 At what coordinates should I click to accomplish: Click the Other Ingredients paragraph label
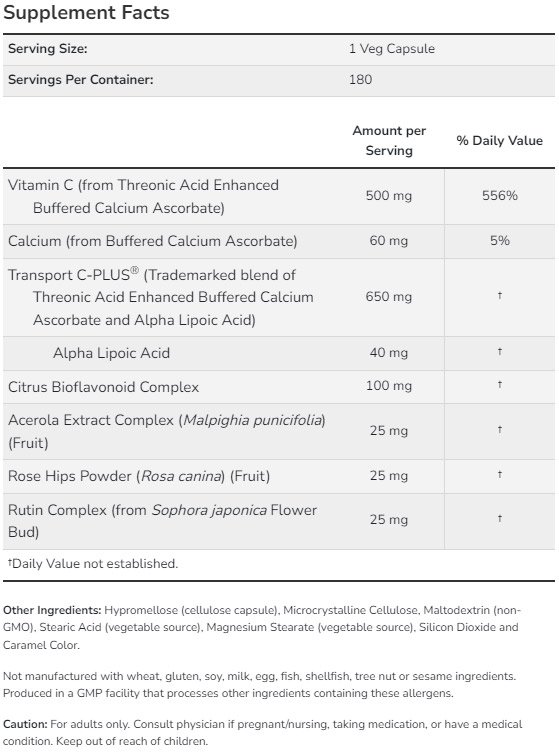52,611
